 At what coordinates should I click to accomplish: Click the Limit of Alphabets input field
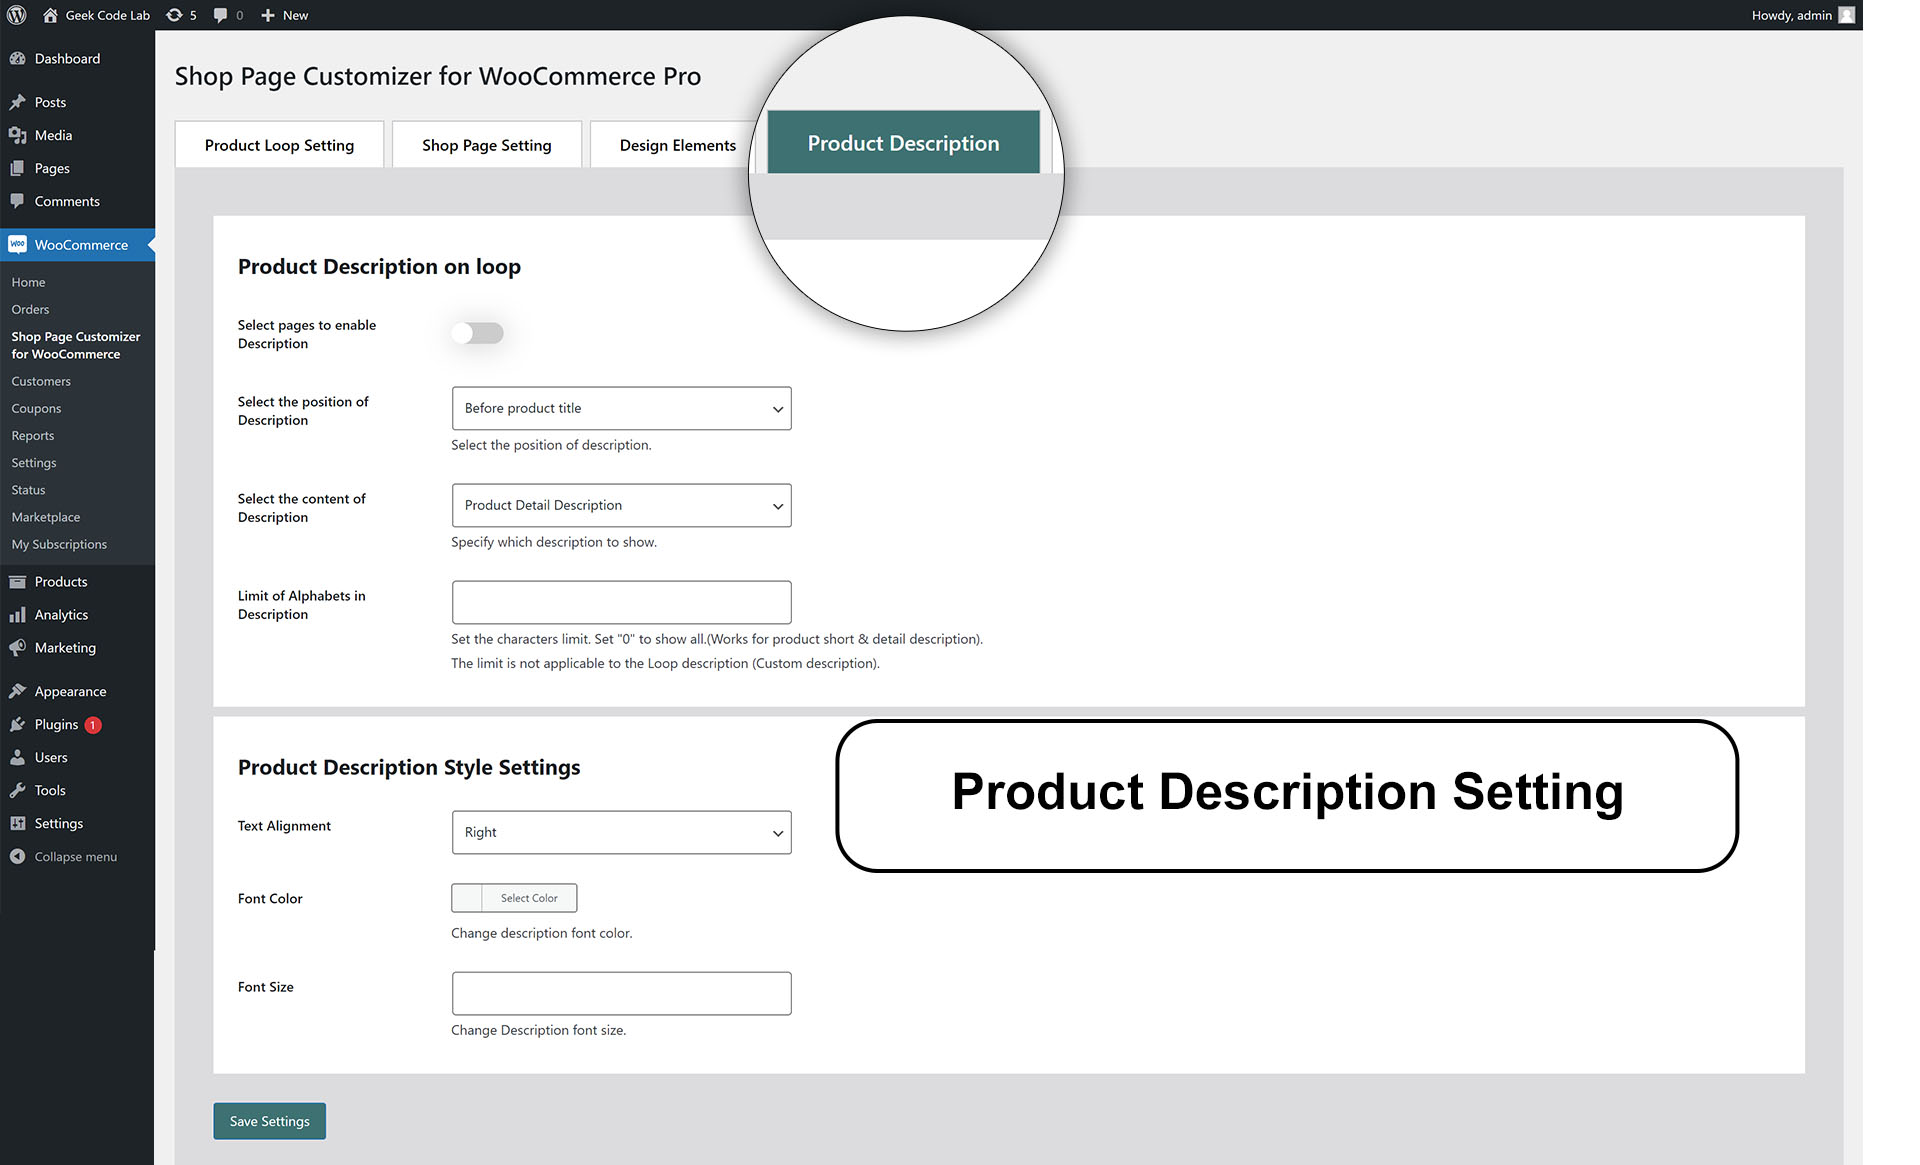point(621,602)
